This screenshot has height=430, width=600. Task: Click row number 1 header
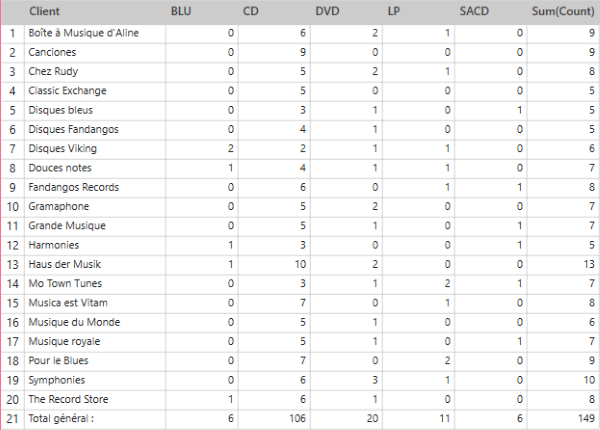[12, 32]
